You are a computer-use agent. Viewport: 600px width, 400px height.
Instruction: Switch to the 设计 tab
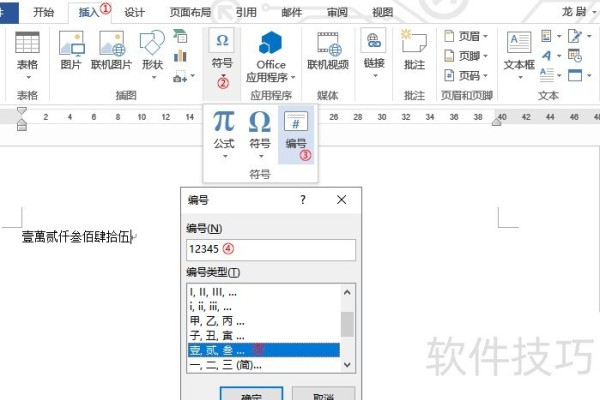click(134, 13)
